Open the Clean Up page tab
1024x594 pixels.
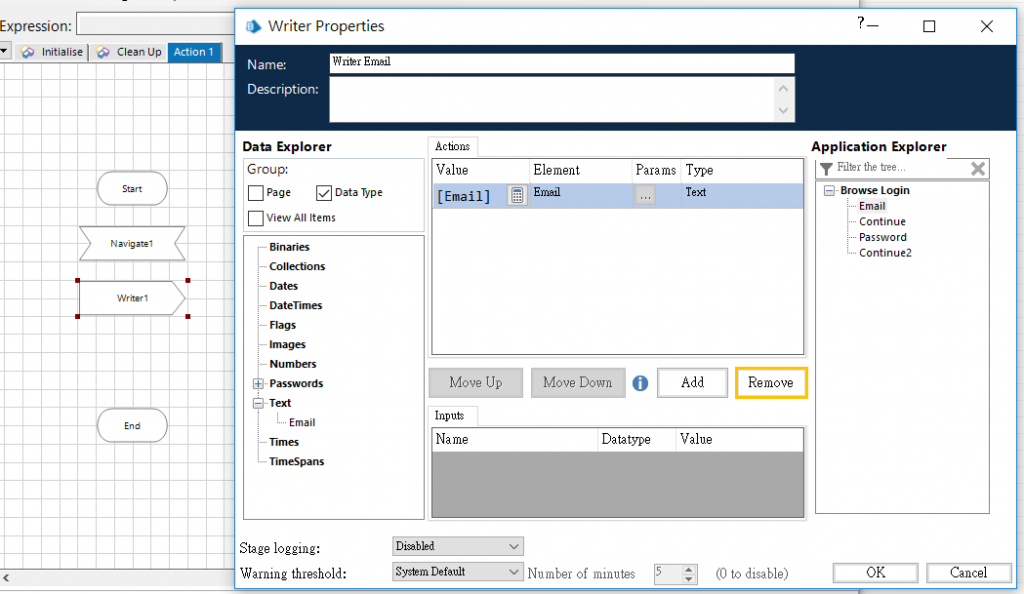click(129, 52)
